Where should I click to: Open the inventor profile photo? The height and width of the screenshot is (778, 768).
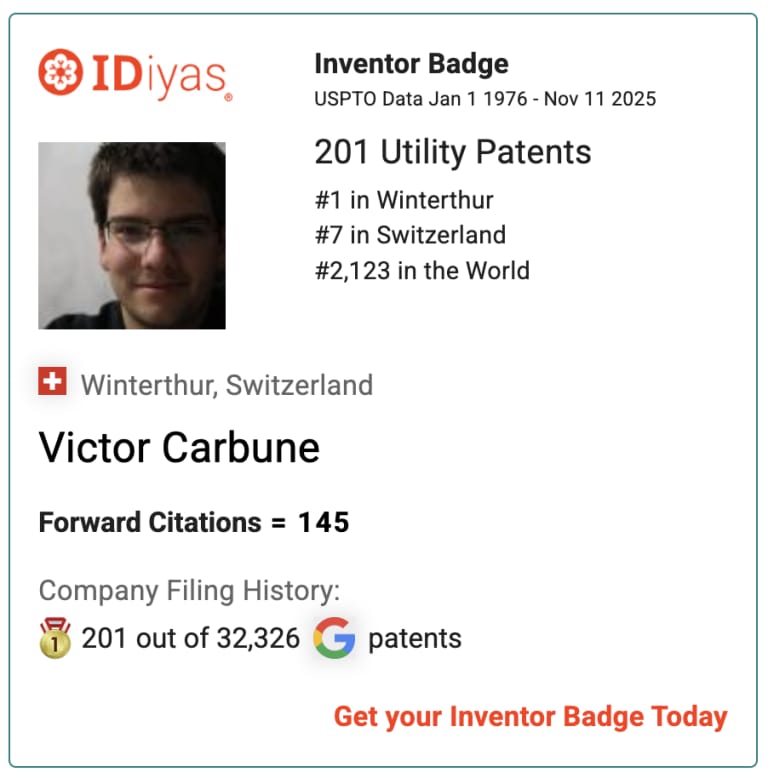(132, 236)
